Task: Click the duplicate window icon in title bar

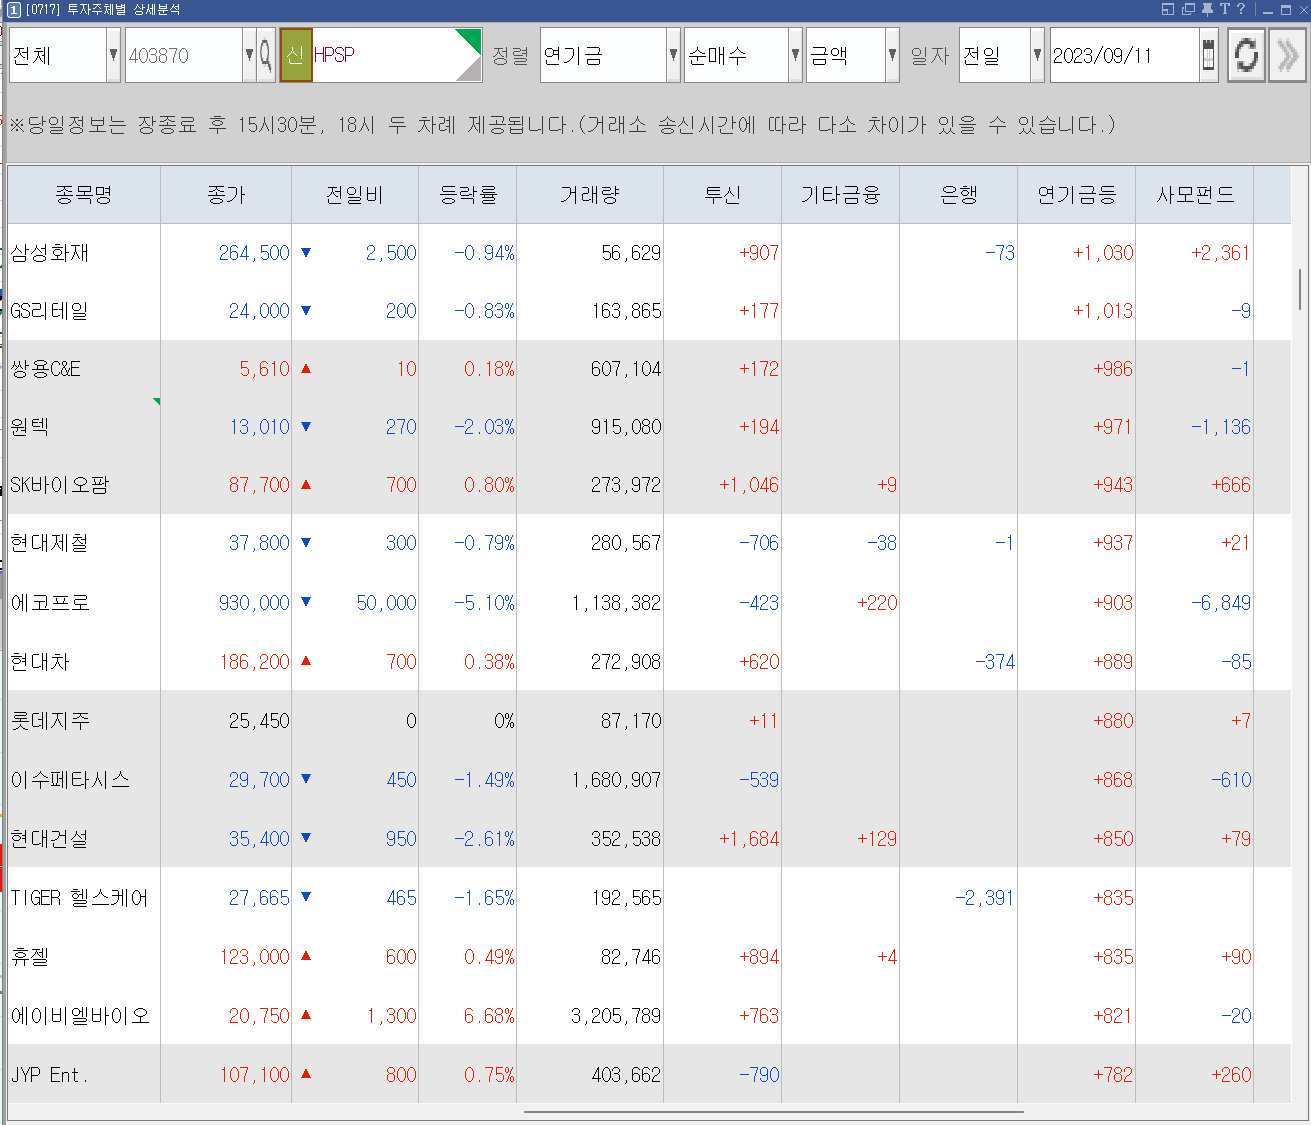Action: point(1188,9)
